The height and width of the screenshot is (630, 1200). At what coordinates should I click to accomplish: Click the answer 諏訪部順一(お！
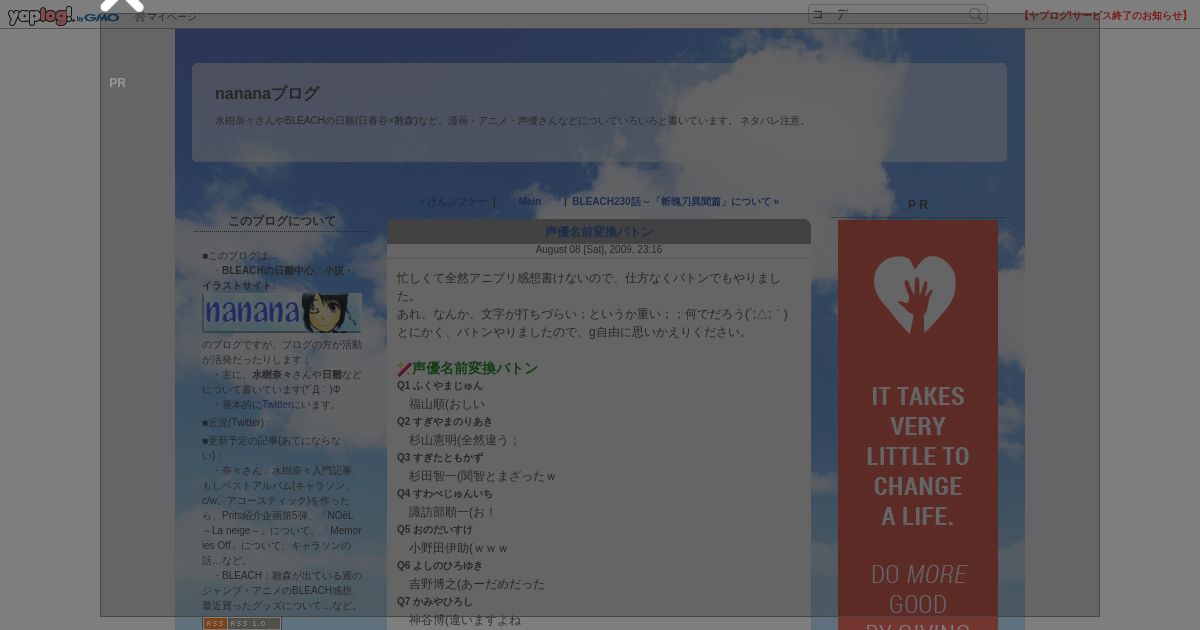pyautogui.click(x=453, y=512)
